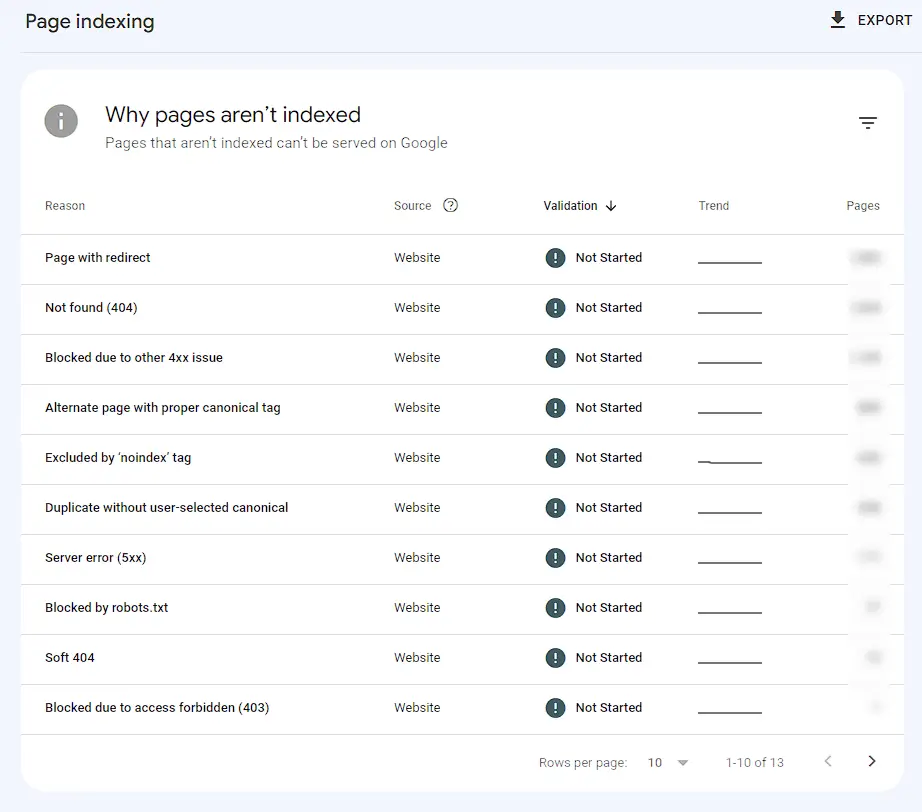Go to next page of results
Viewport: 922px width, 812px height.
coord(871,761)
